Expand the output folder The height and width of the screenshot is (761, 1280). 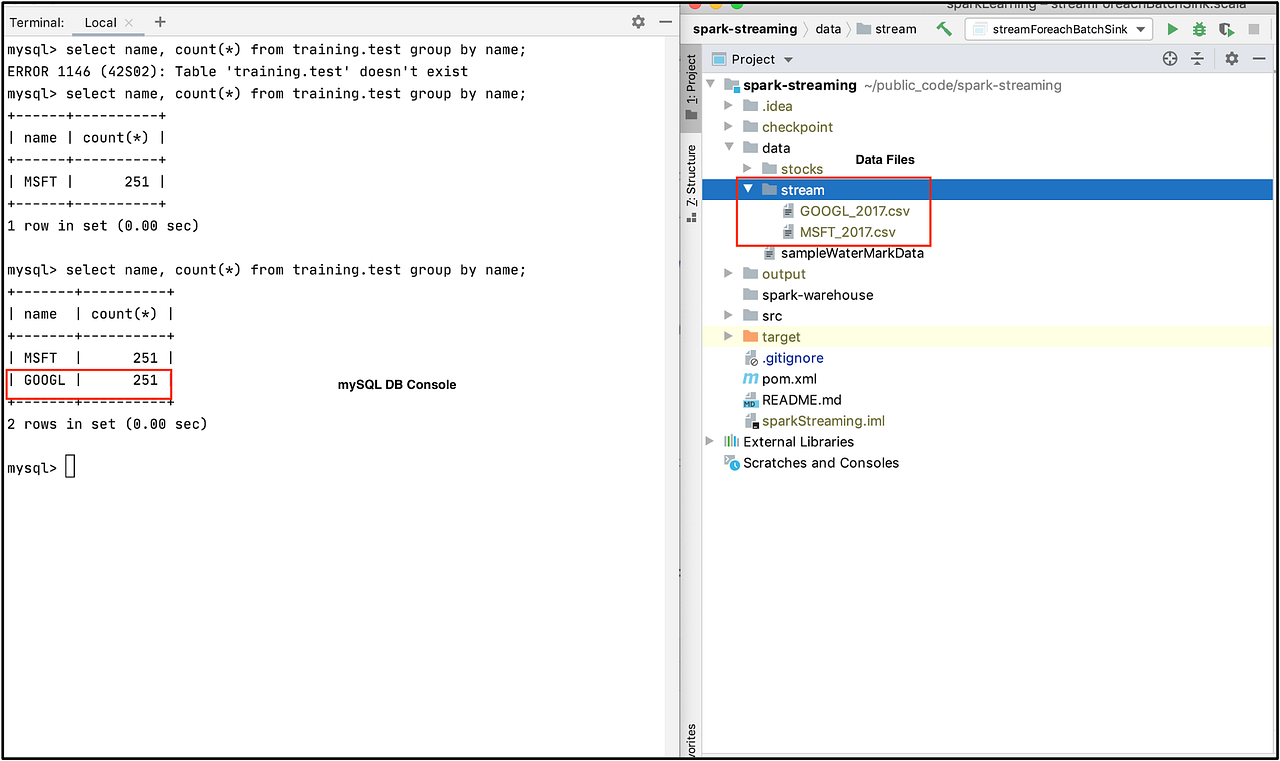pyautogui.click(x=728, y=273)
